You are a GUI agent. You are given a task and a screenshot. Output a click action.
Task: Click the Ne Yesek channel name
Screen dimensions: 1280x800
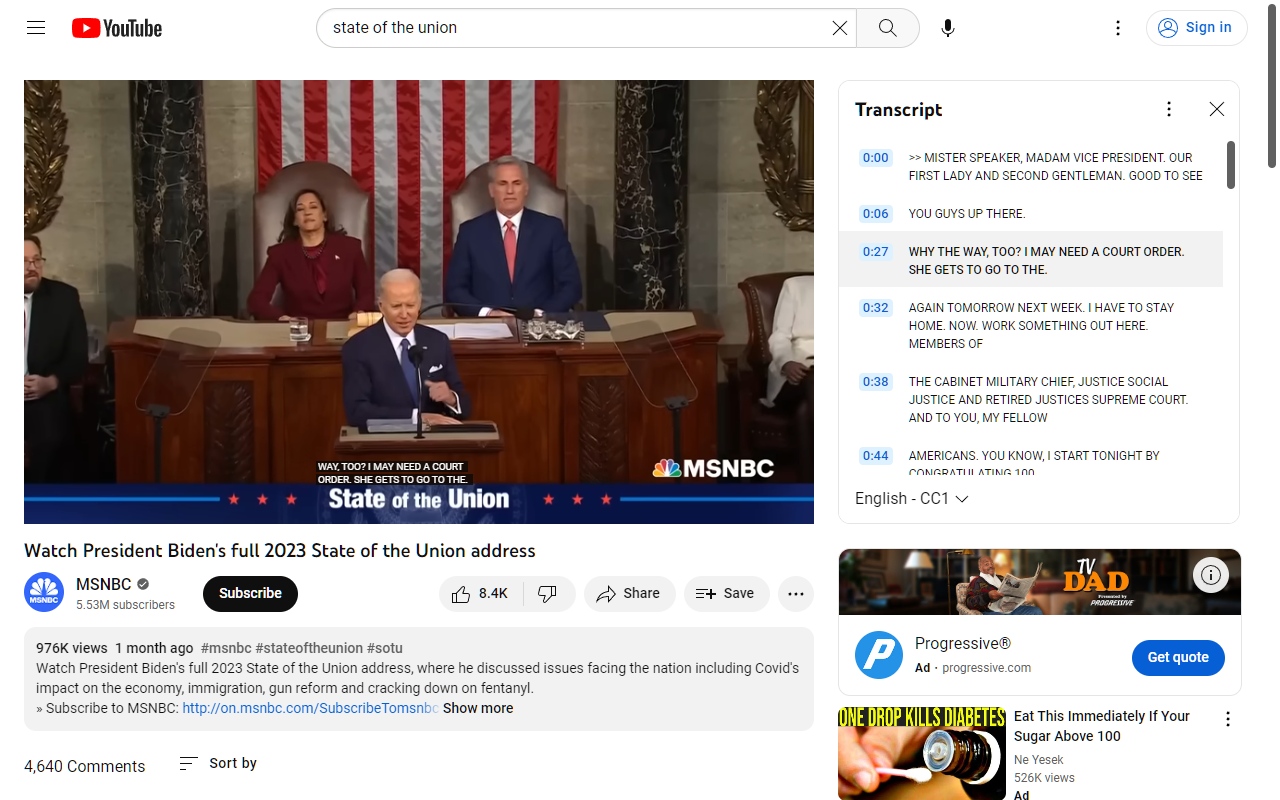coord(1039,760)
